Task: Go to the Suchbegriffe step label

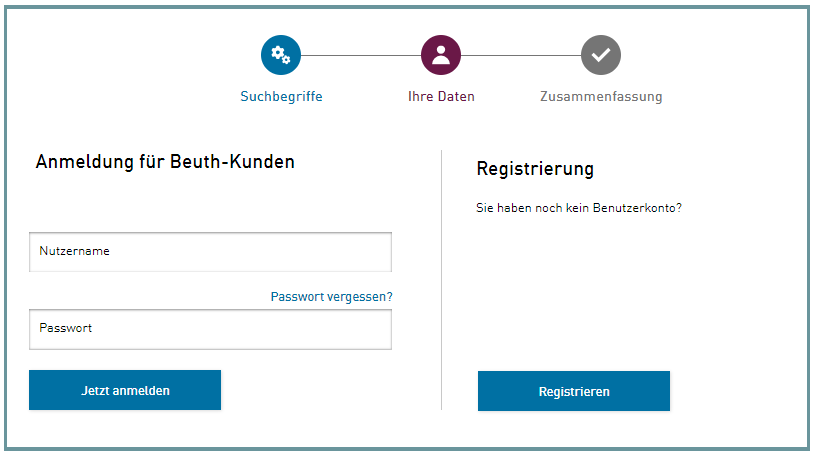Action: tap(281, 97)
